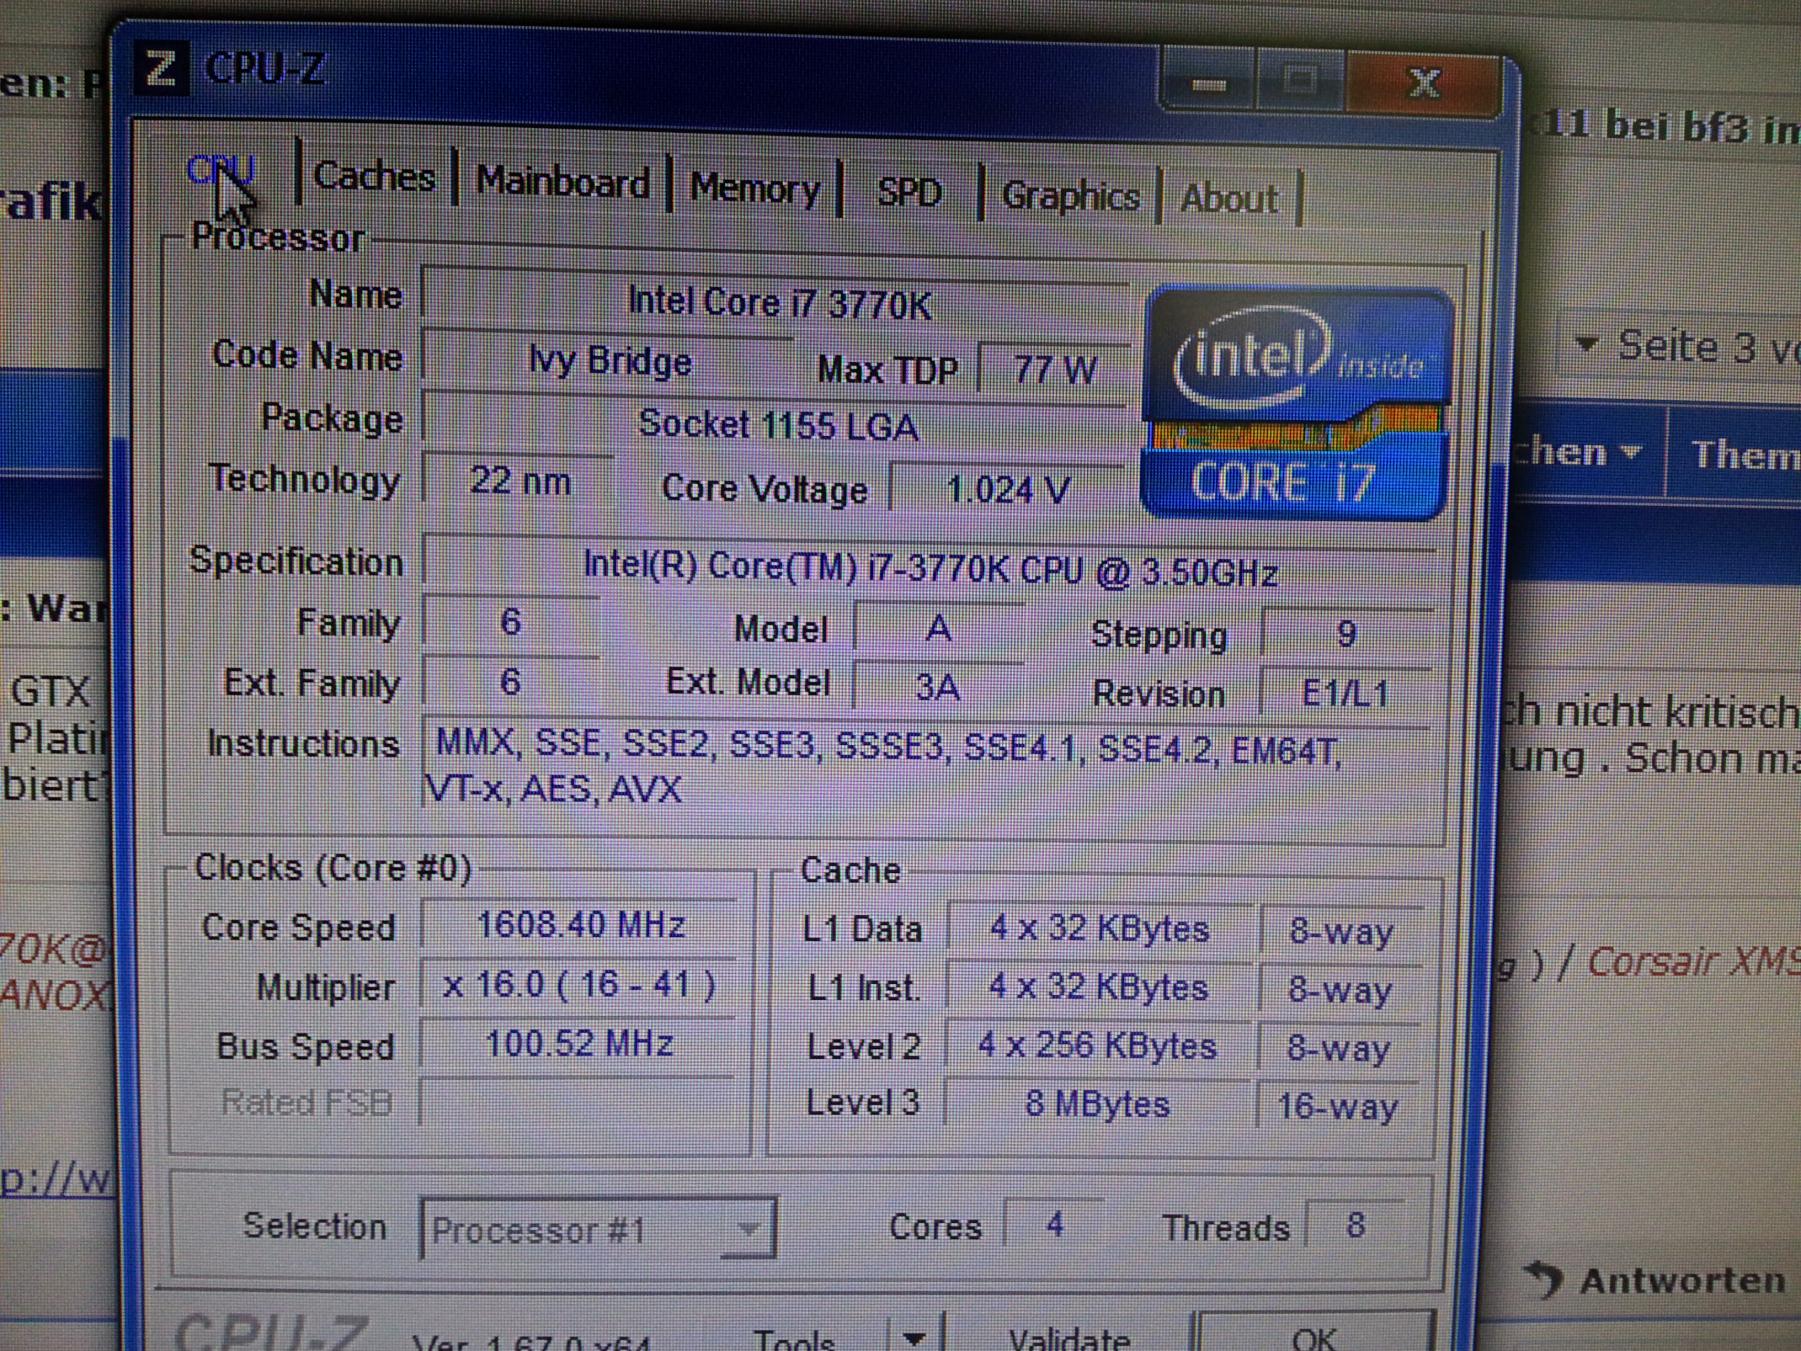Click the empty Rated FSB field
1801x1351 pixels.
[x=576, y=1104]
